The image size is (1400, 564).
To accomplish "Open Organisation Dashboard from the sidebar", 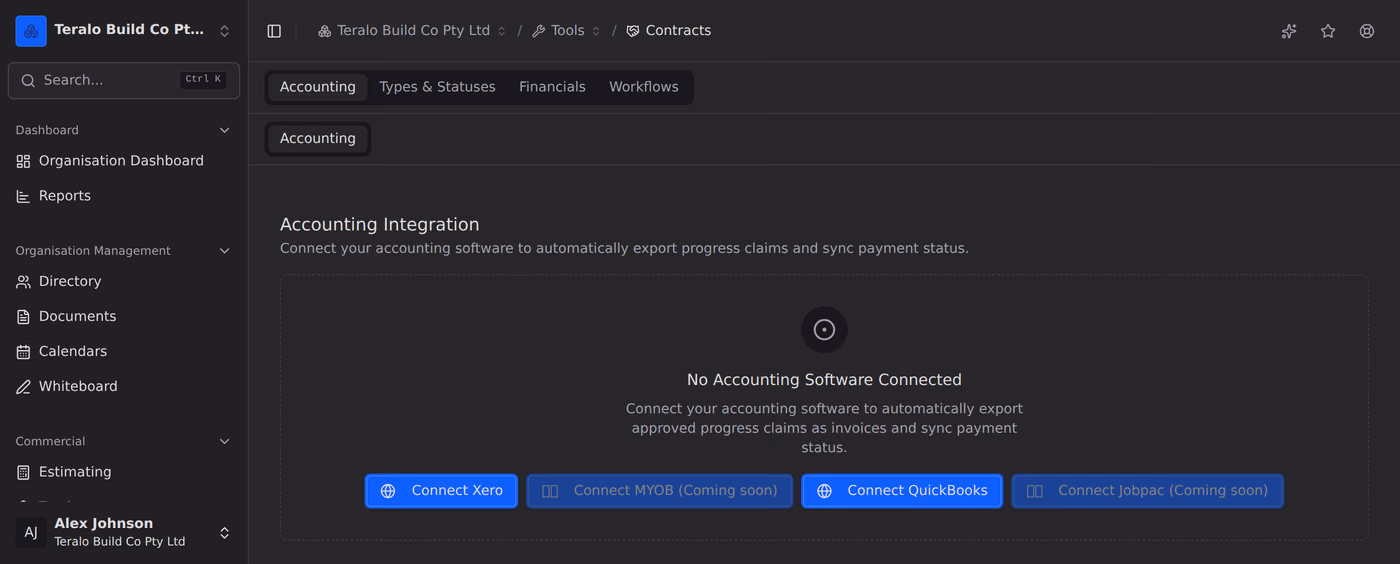I will pyautogui.click(x=124, y=161).
